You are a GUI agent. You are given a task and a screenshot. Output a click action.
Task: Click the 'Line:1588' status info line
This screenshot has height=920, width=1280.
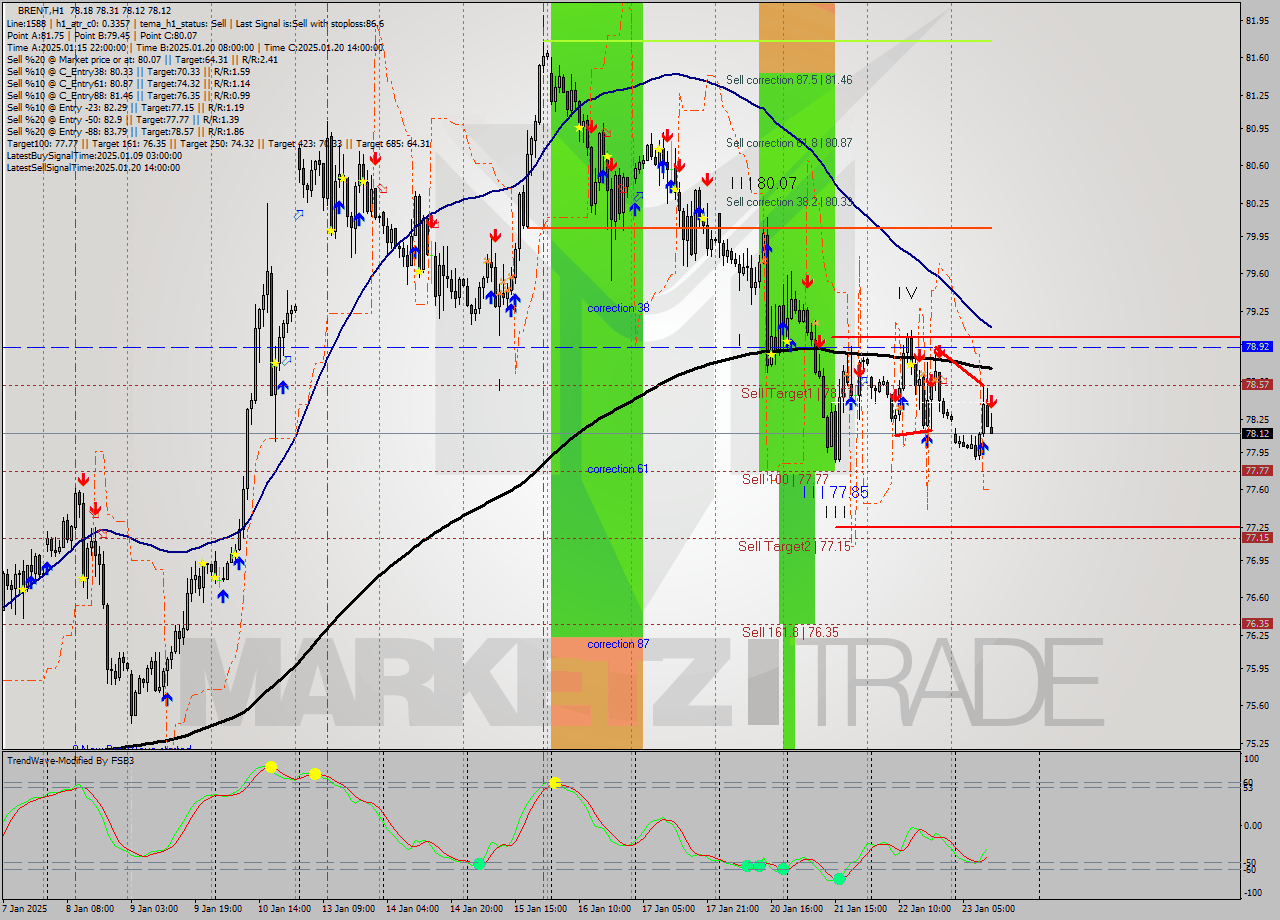click(194, 23)
